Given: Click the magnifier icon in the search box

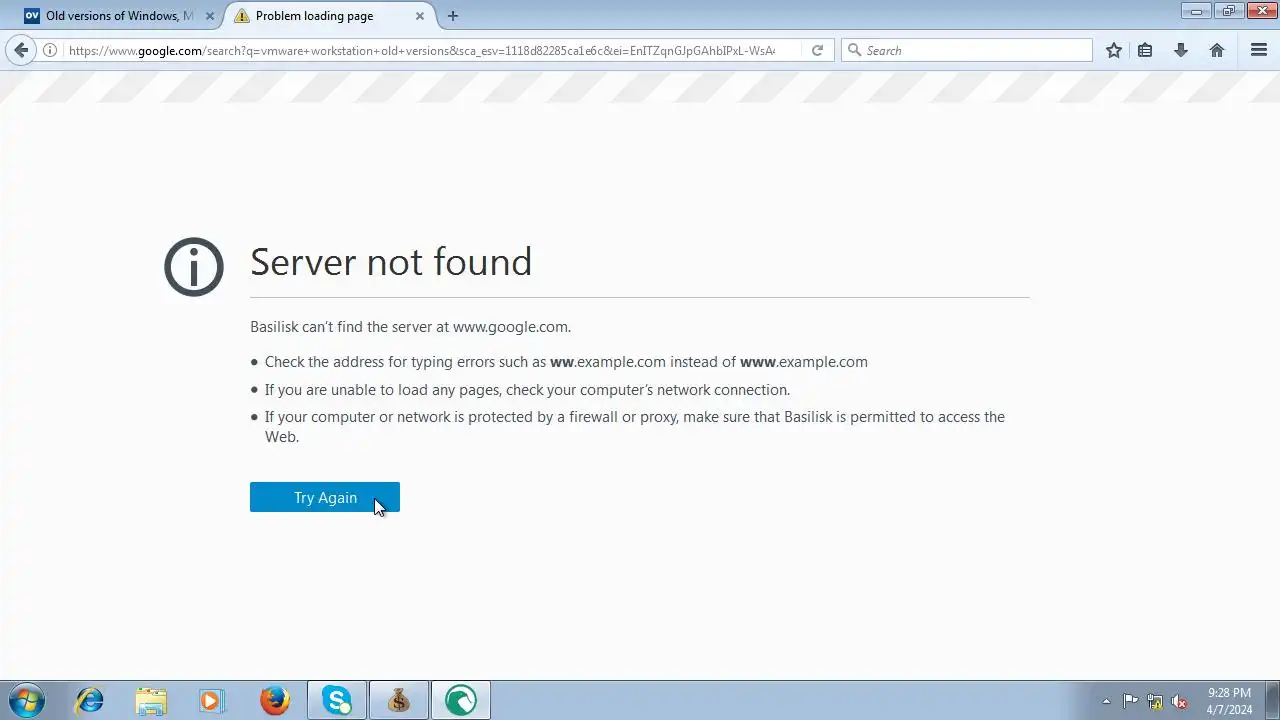Looking at the screenshot, I should pos(854,50).
